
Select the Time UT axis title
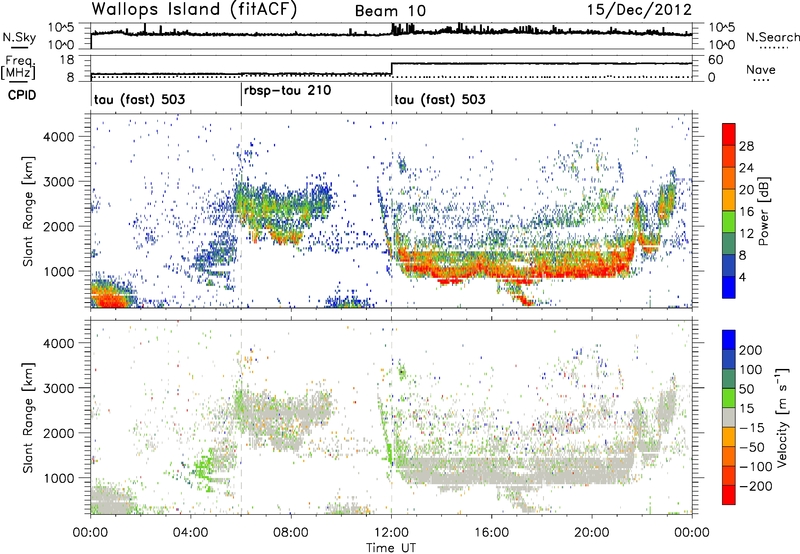click(x=391, y=547)
